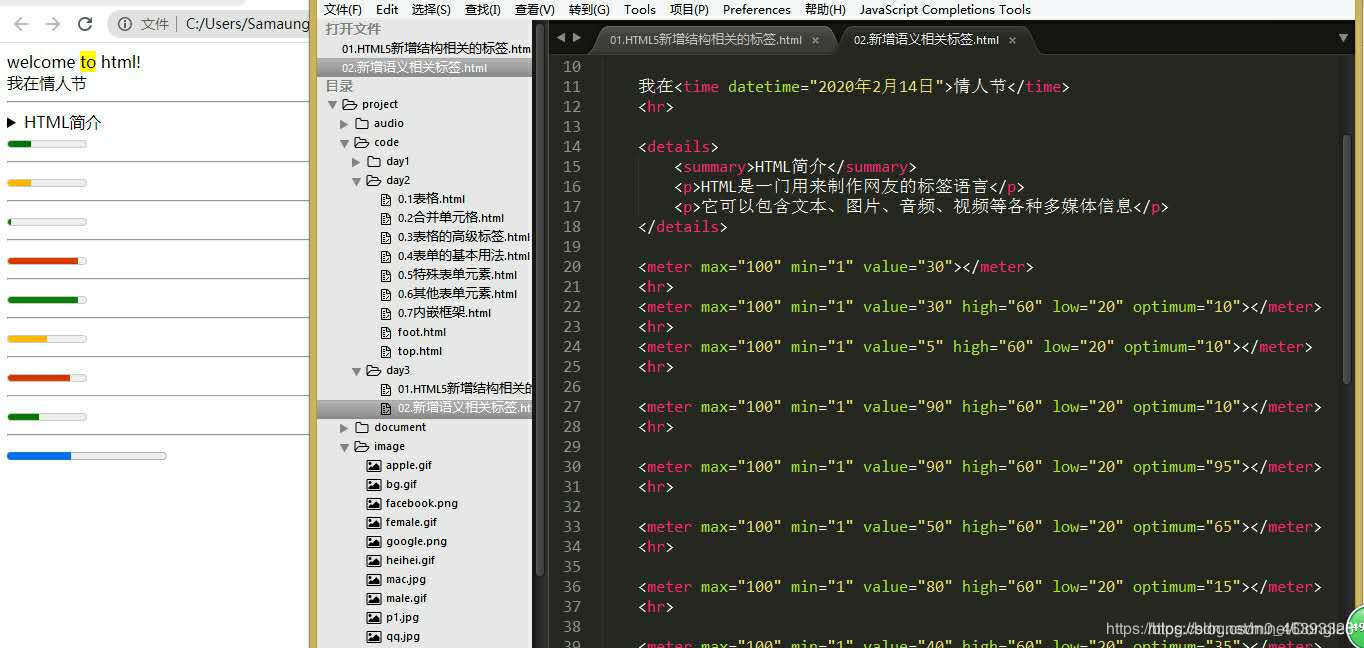This screenshot has width=1364, height=648.
Task: Switch to 02.新增语义相关标签.html tab
Action: click(x=926, y=40)
